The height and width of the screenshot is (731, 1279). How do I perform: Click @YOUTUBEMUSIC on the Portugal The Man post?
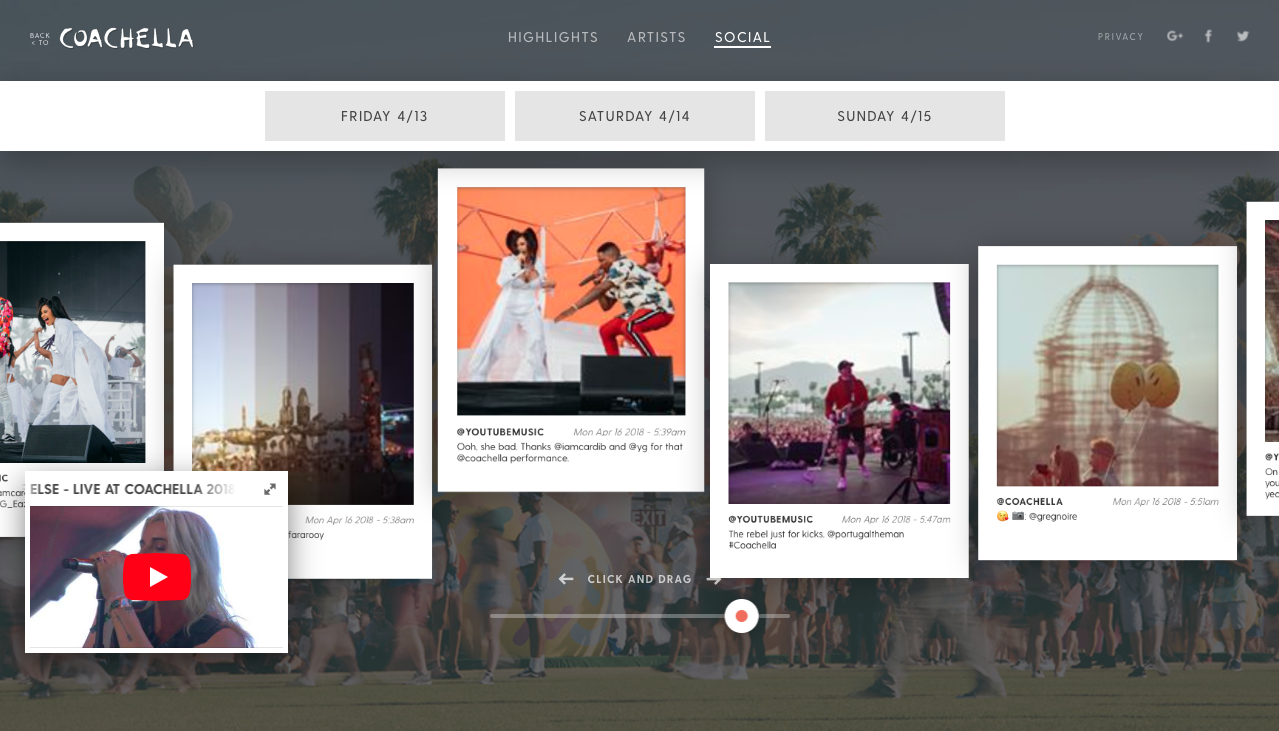(x=770, y=520)
